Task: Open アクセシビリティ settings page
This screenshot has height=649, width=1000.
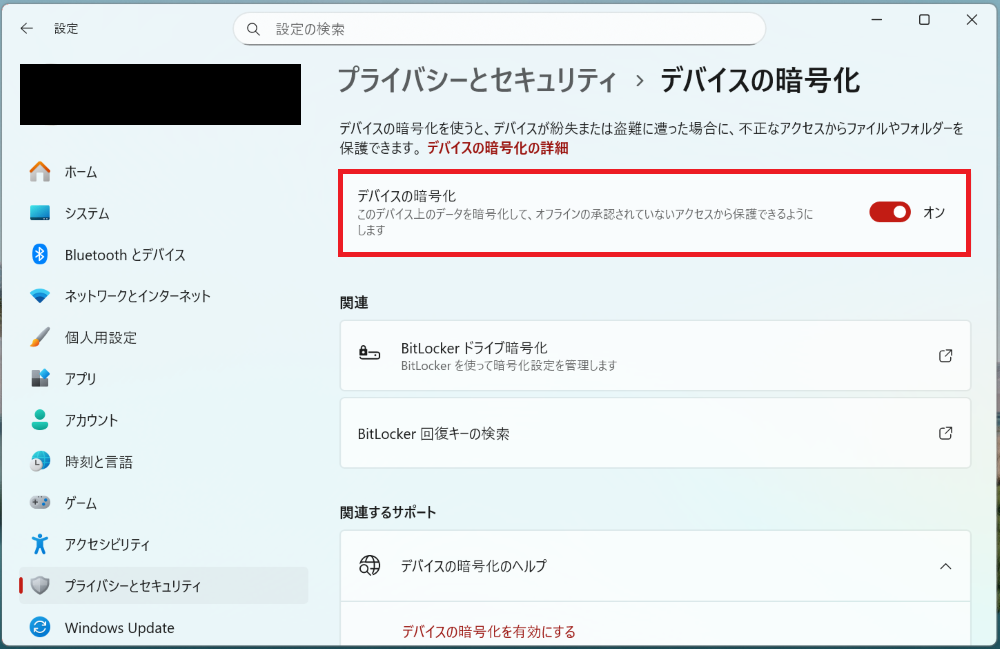Action: pyautogui.click(x=107, y=545)
